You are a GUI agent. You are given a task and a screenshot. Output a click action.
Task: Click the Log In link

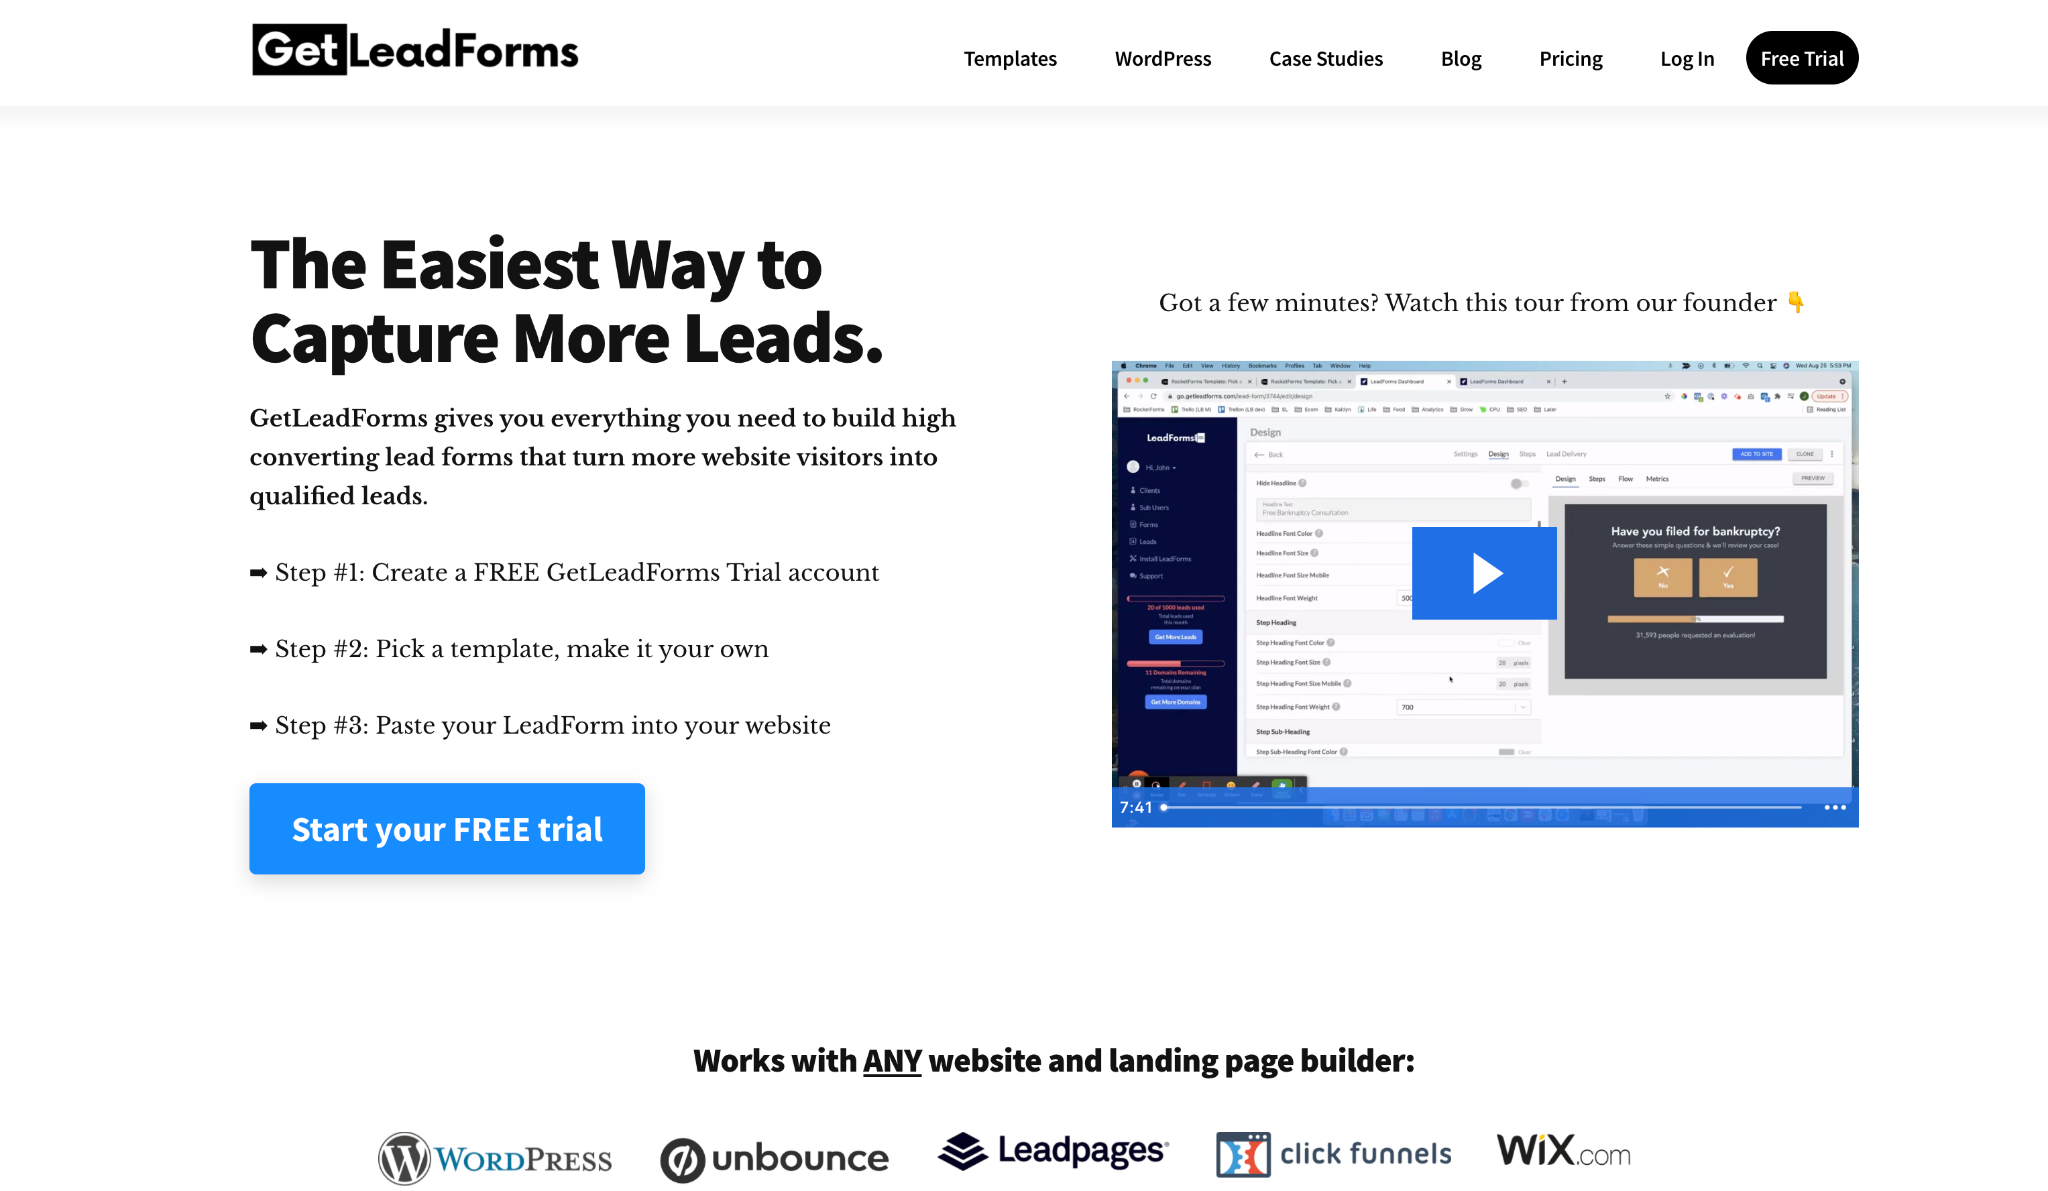pyautogui.click(x=1687, y=58)
